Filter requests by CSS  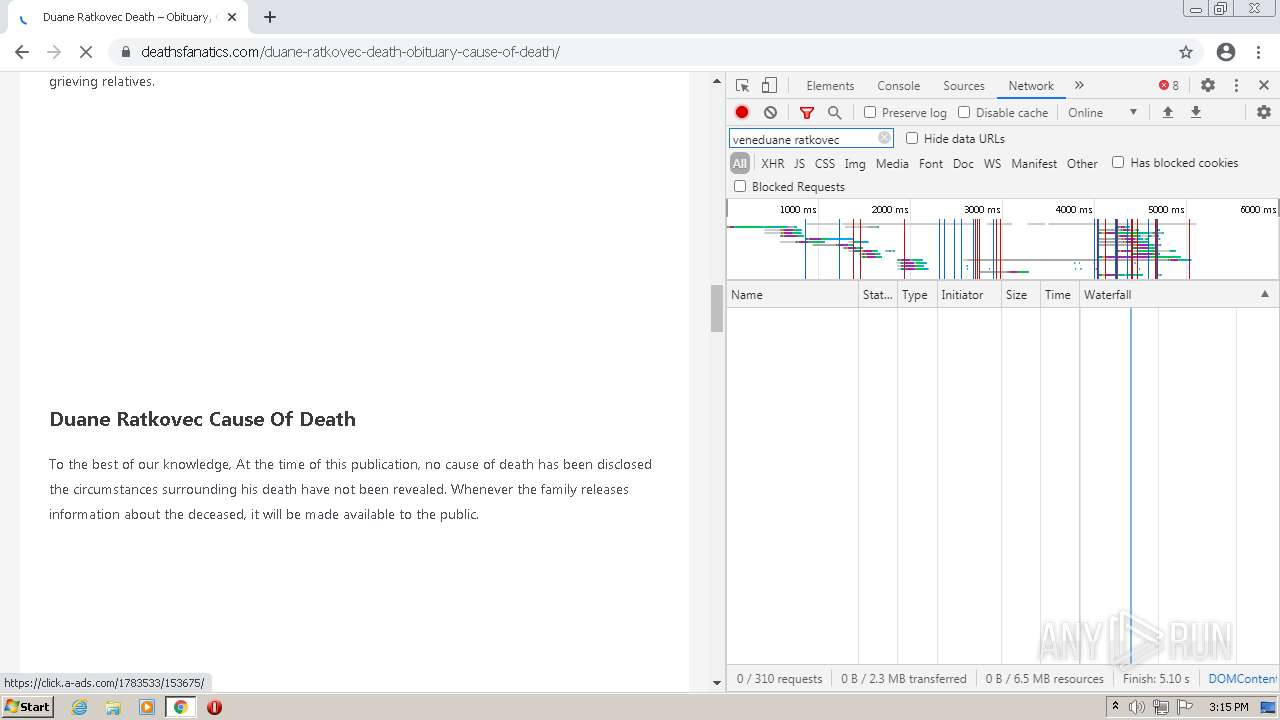pyautogui.click(x=824, y=163)
